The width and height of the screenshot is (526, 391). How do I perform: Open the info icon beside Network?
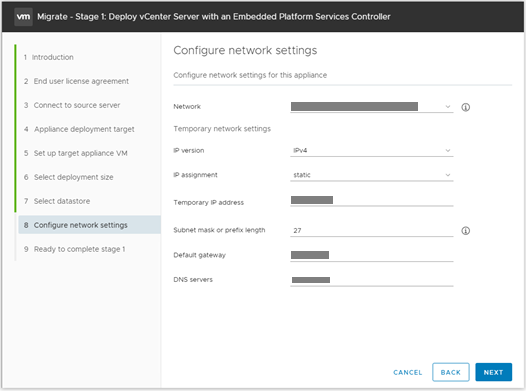click(465, 107)
